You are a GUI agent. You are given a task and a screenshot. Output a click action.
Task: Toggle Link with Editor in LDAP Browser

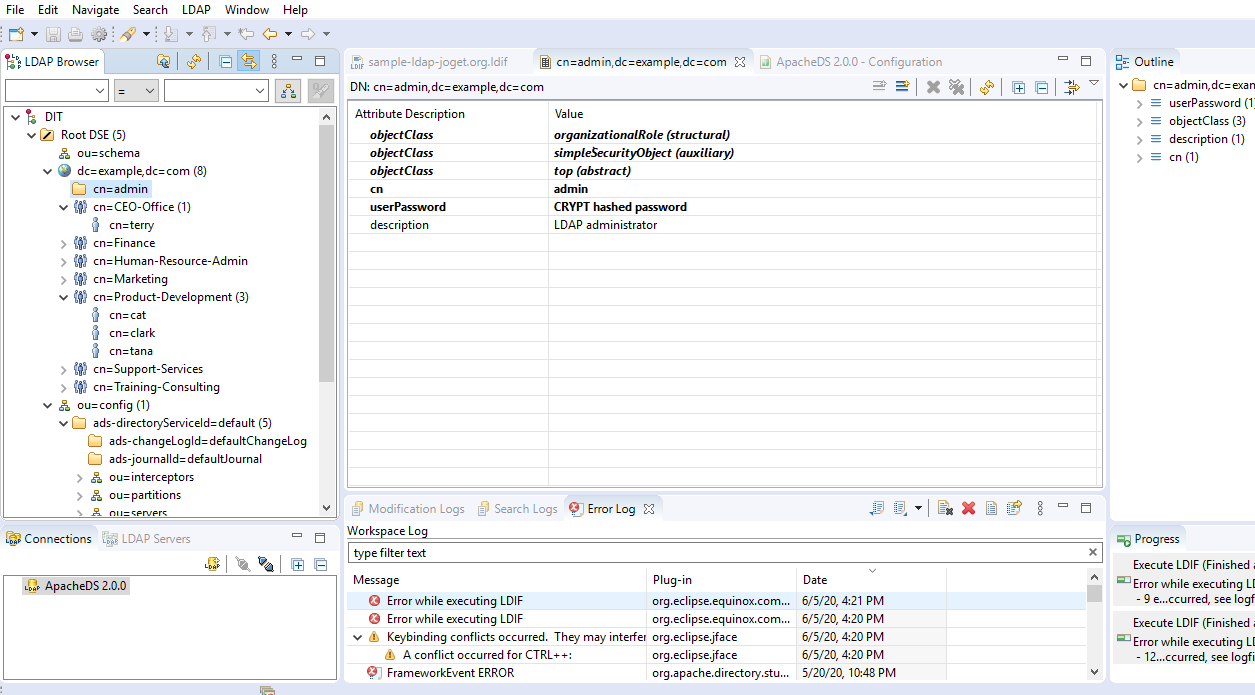tap(248, 61)
